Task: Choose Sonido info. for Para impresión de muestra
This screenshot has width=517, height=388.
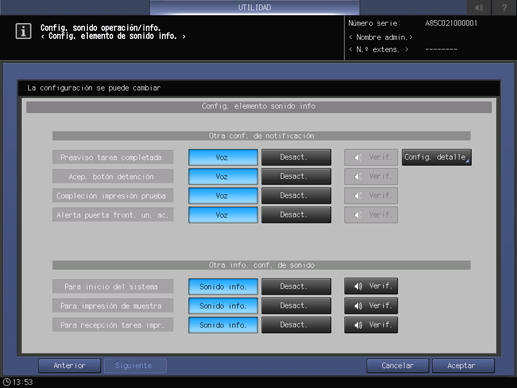Action: click(223, 306)
